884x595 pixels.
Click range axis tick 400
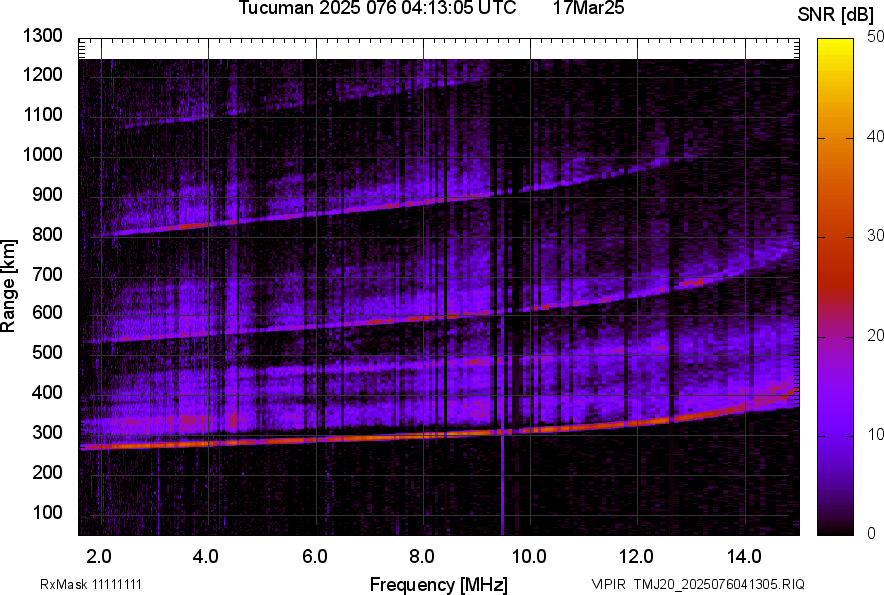(x=47, y=392)
